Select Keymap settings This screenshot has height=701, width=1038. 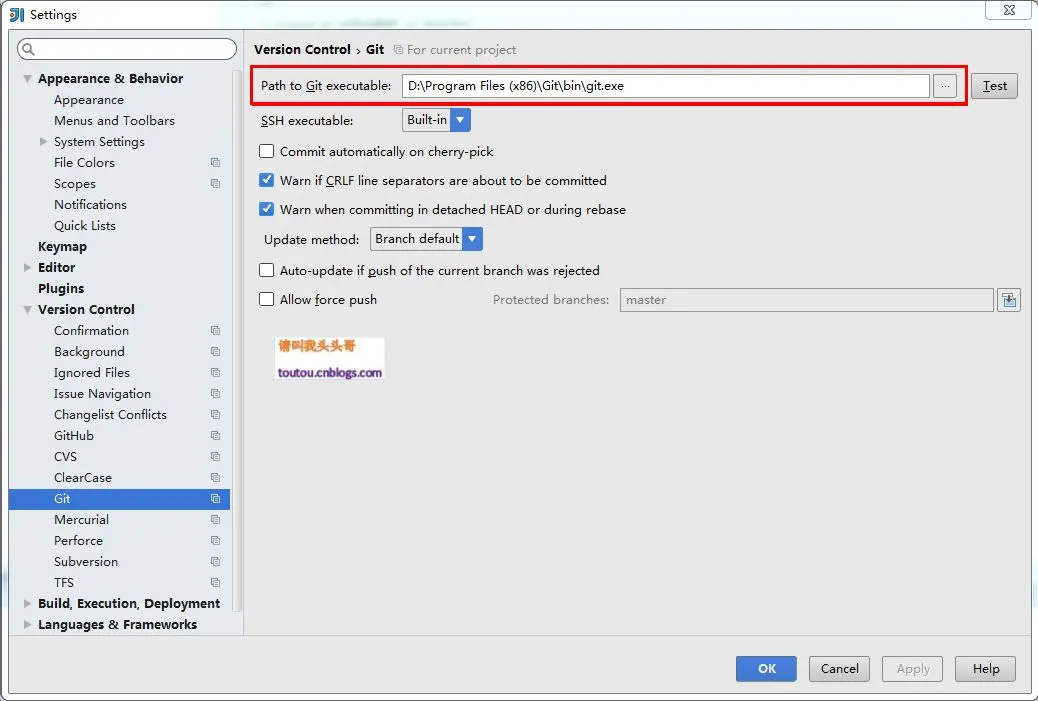62,247
